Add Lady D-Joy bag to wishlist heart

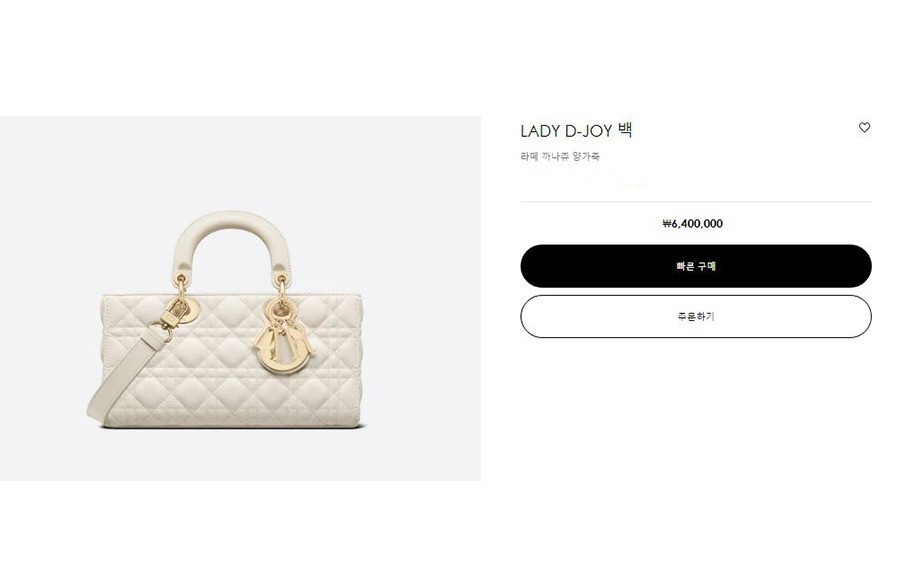pyautogui.click(x=864, y=127)
